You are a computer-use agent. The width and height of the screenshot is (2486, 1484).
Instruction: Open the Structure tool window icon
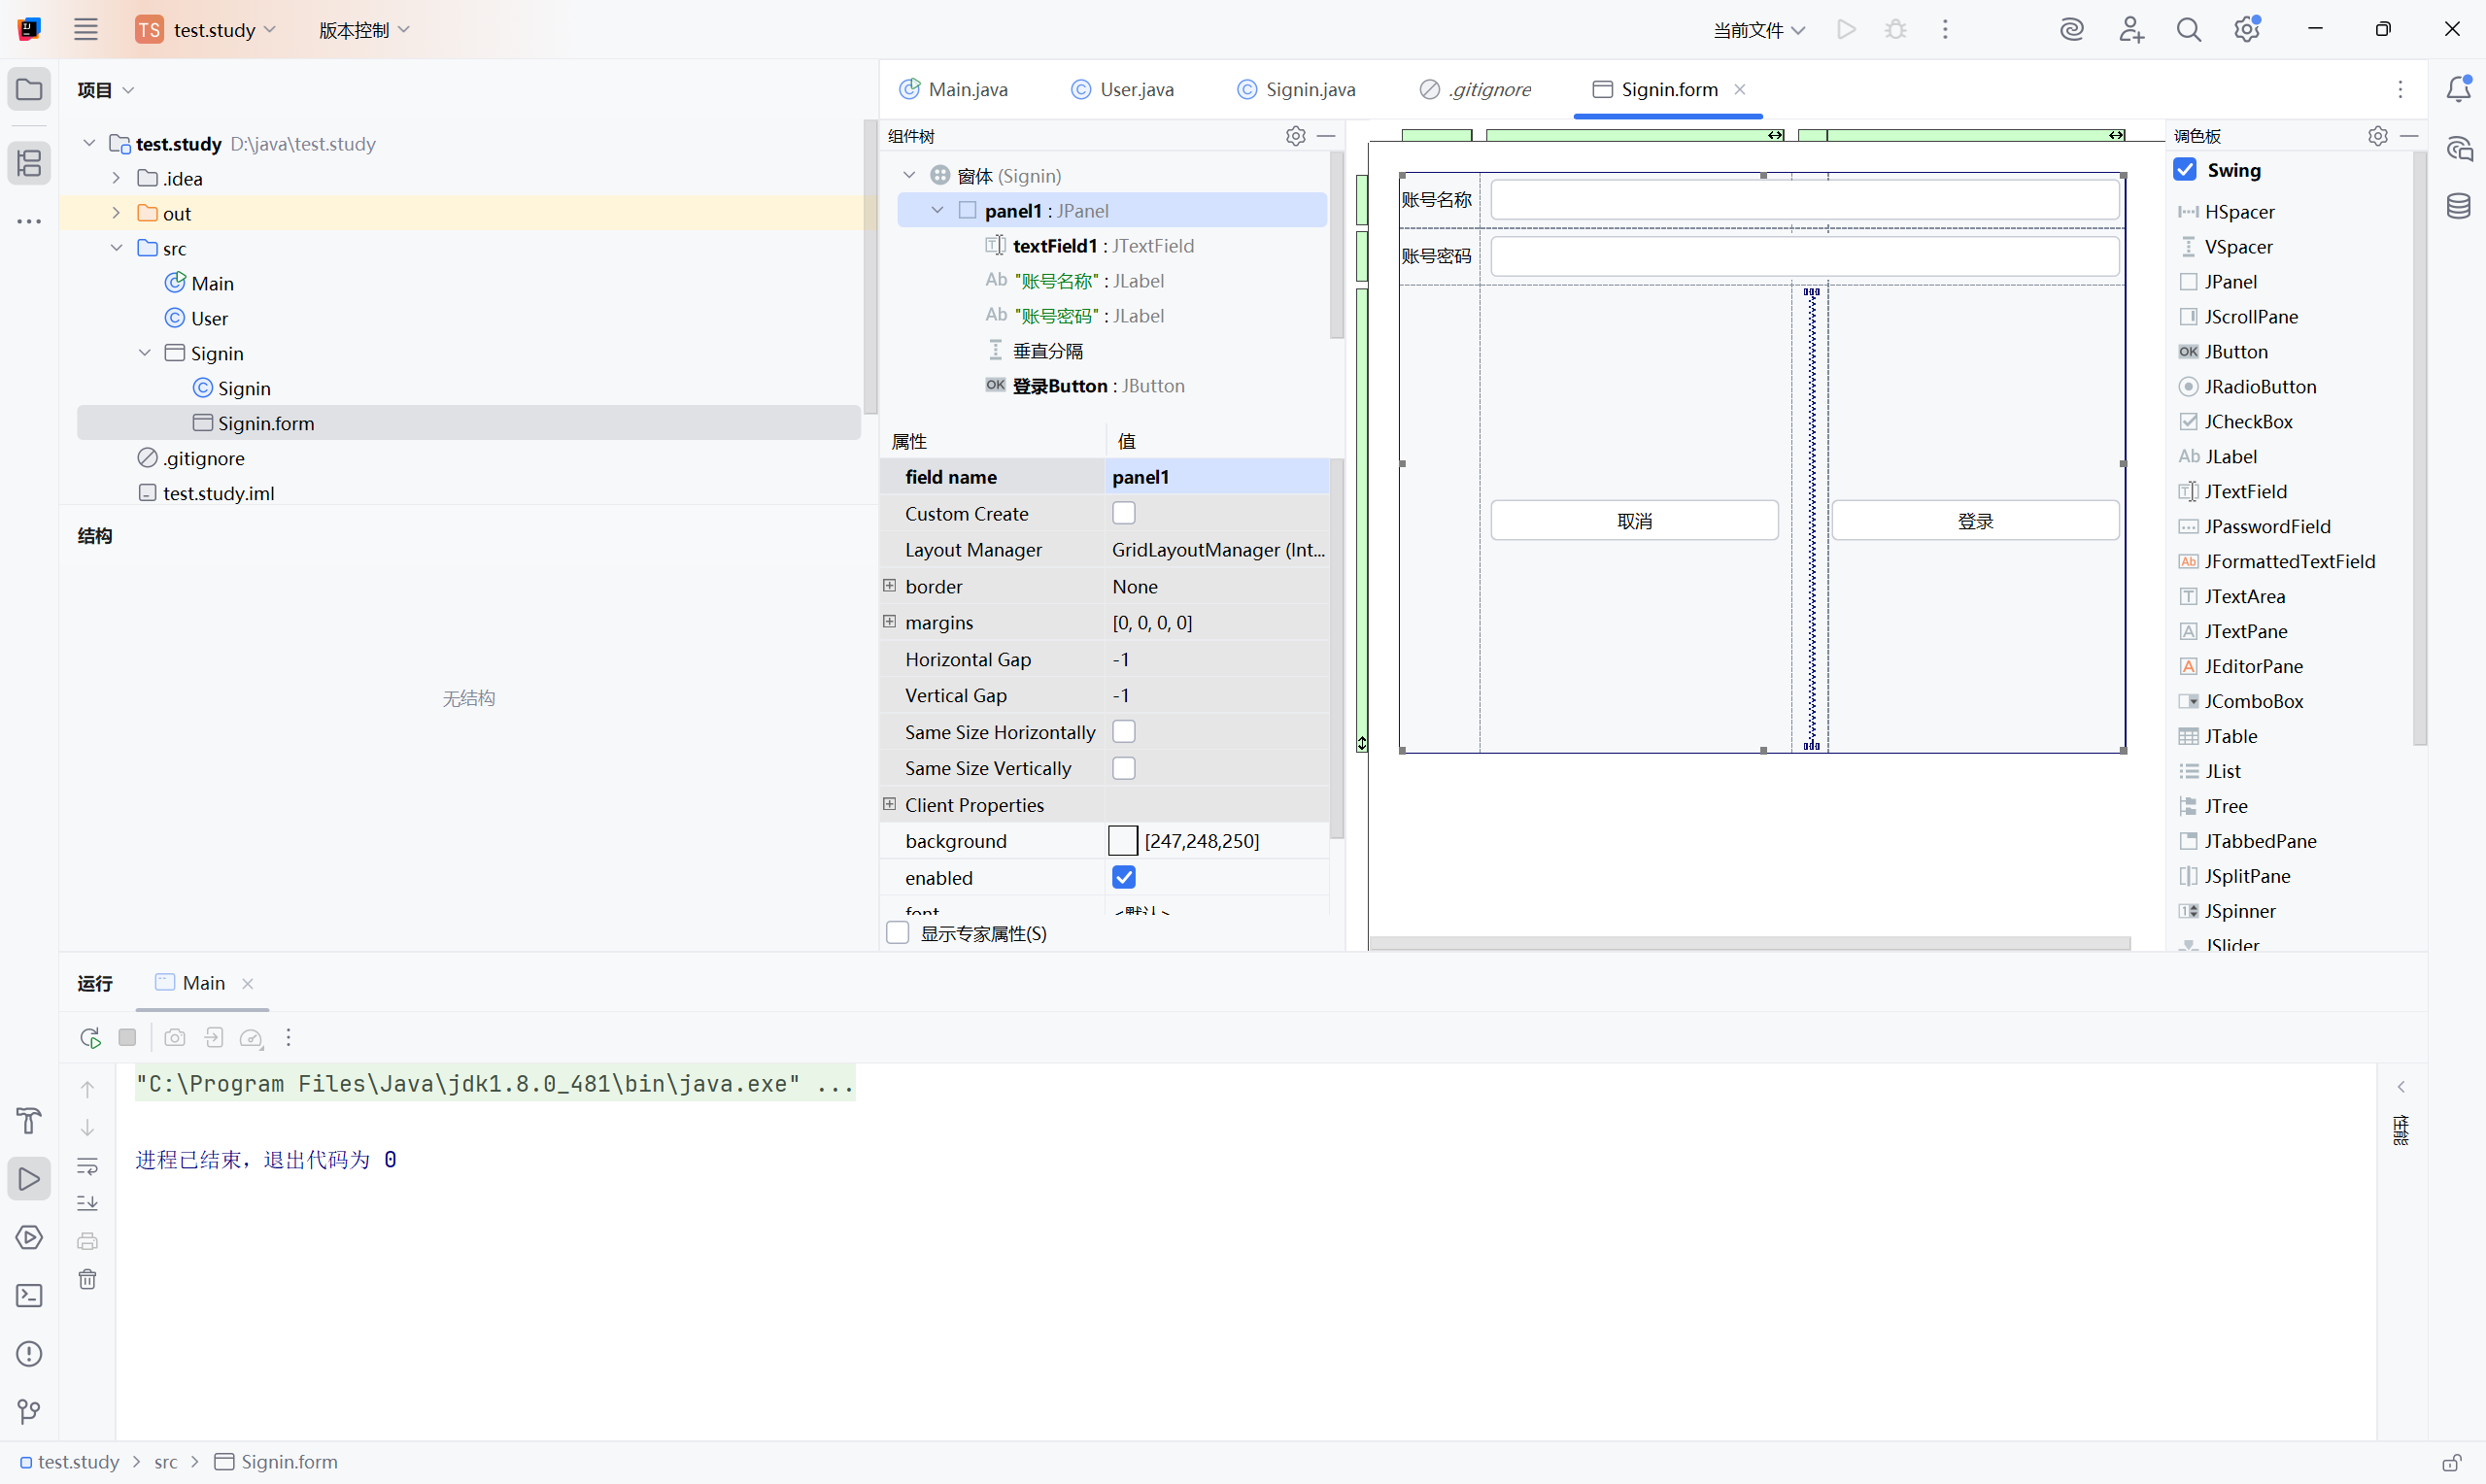(x=29, y=162)
